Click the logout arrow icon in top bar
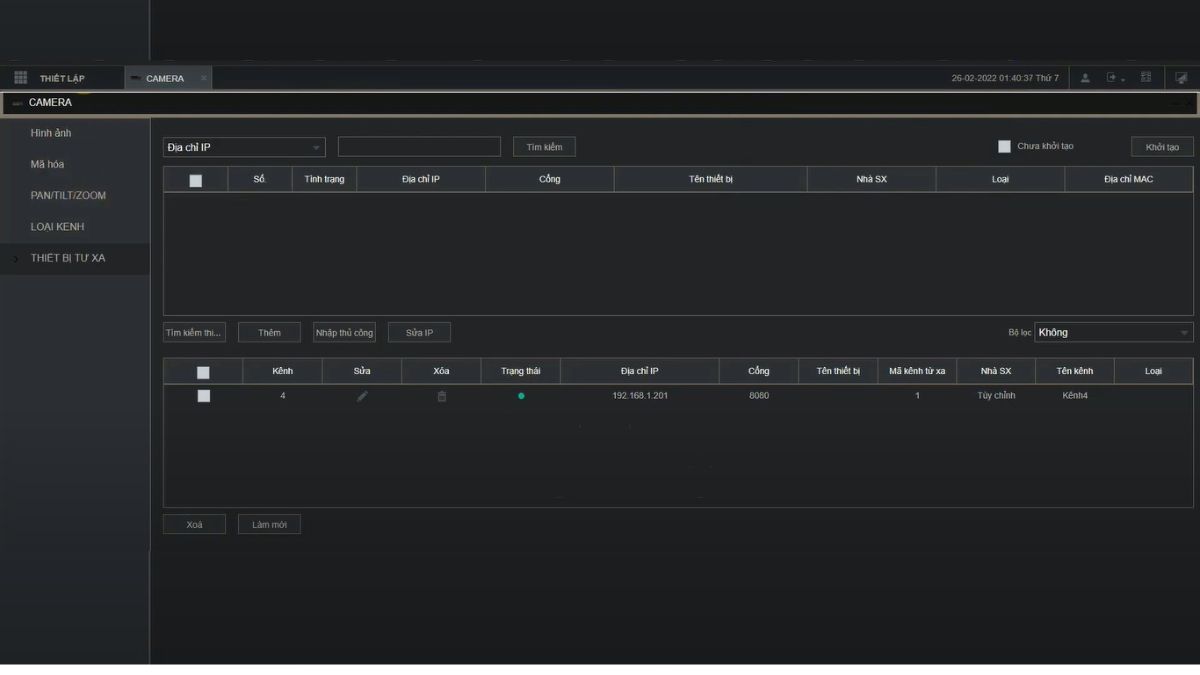Viewport: 1200px width, 675px height. pyautogui.click(x=1113, y=78)
